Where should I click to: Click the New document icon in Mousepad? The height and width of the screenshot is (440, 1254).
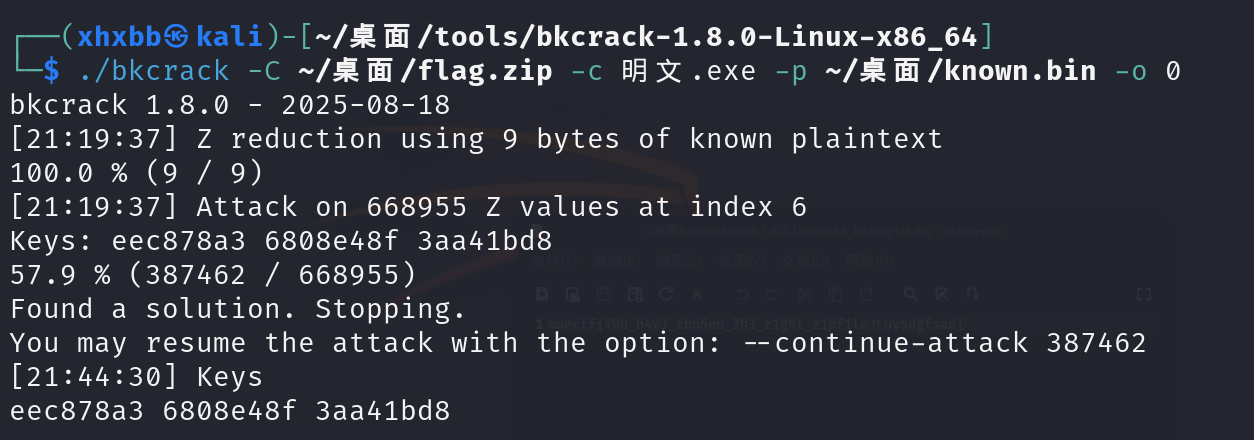[542, 294]
